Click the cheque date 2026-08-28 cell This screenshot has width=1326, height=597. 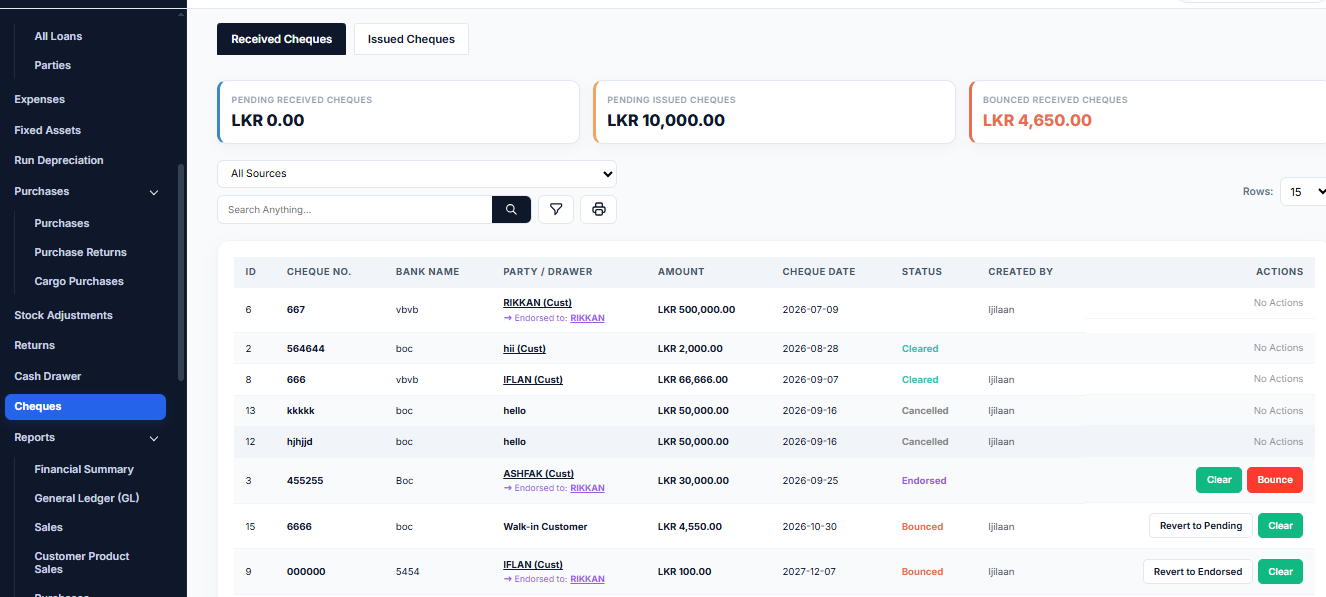click(810, 349)
